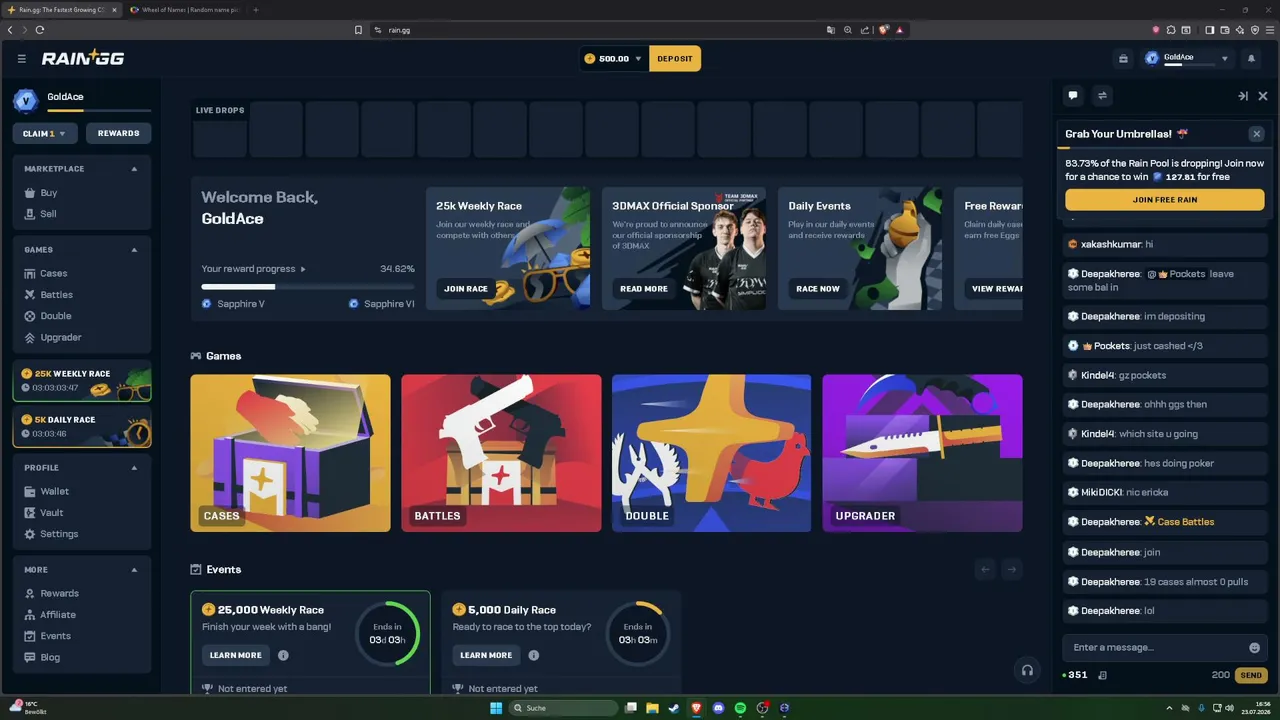The image size is (1280, 720).
Task: Click Race Now on the Daily Events card
Action: coord(818,289)
